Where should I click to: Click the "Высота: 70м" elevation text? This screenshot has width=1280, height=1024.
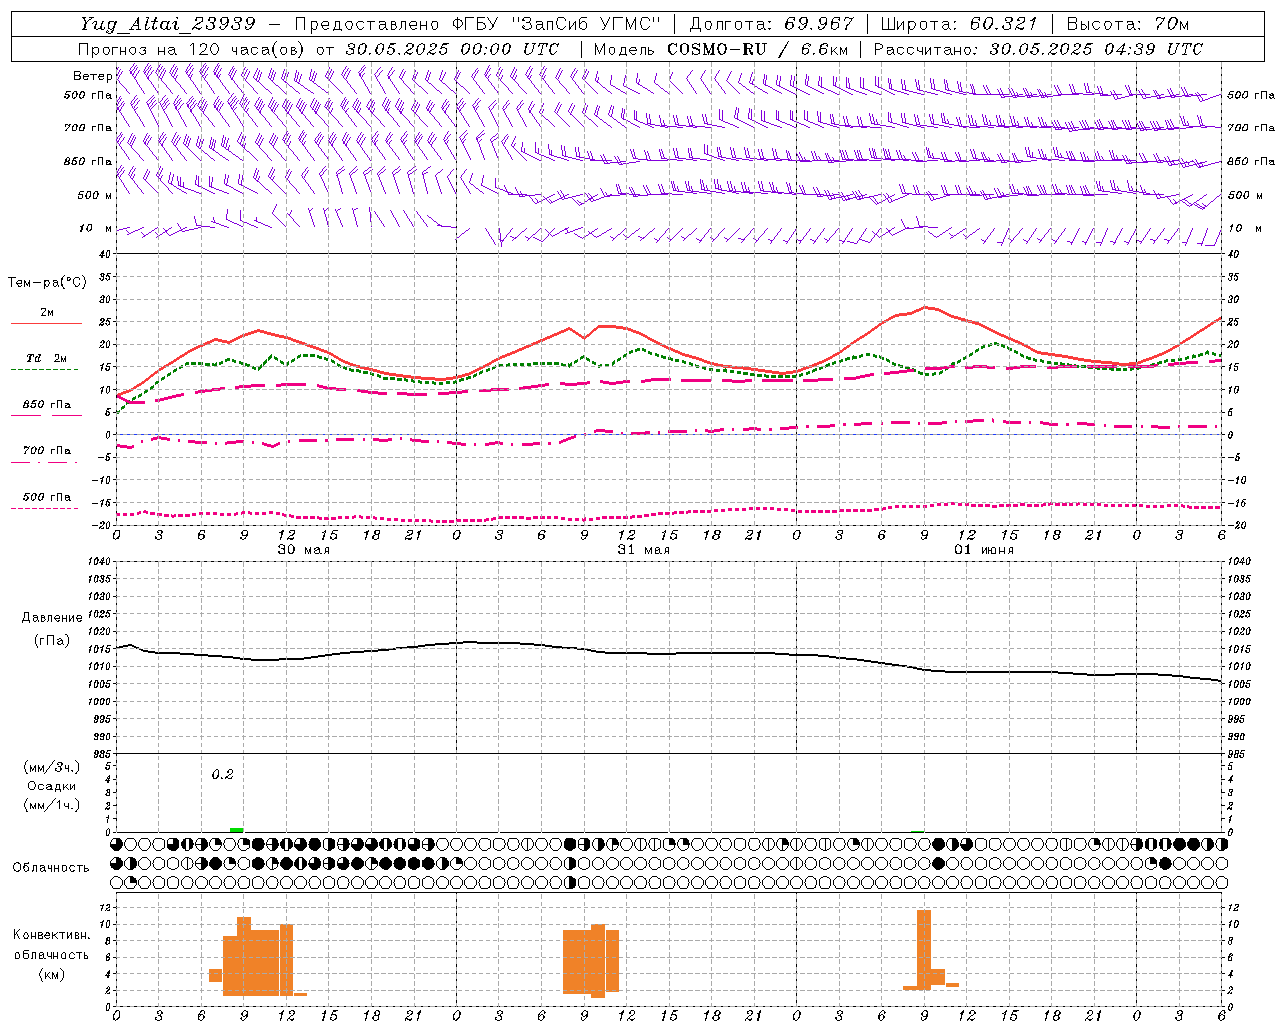(x=1128, y=24)
